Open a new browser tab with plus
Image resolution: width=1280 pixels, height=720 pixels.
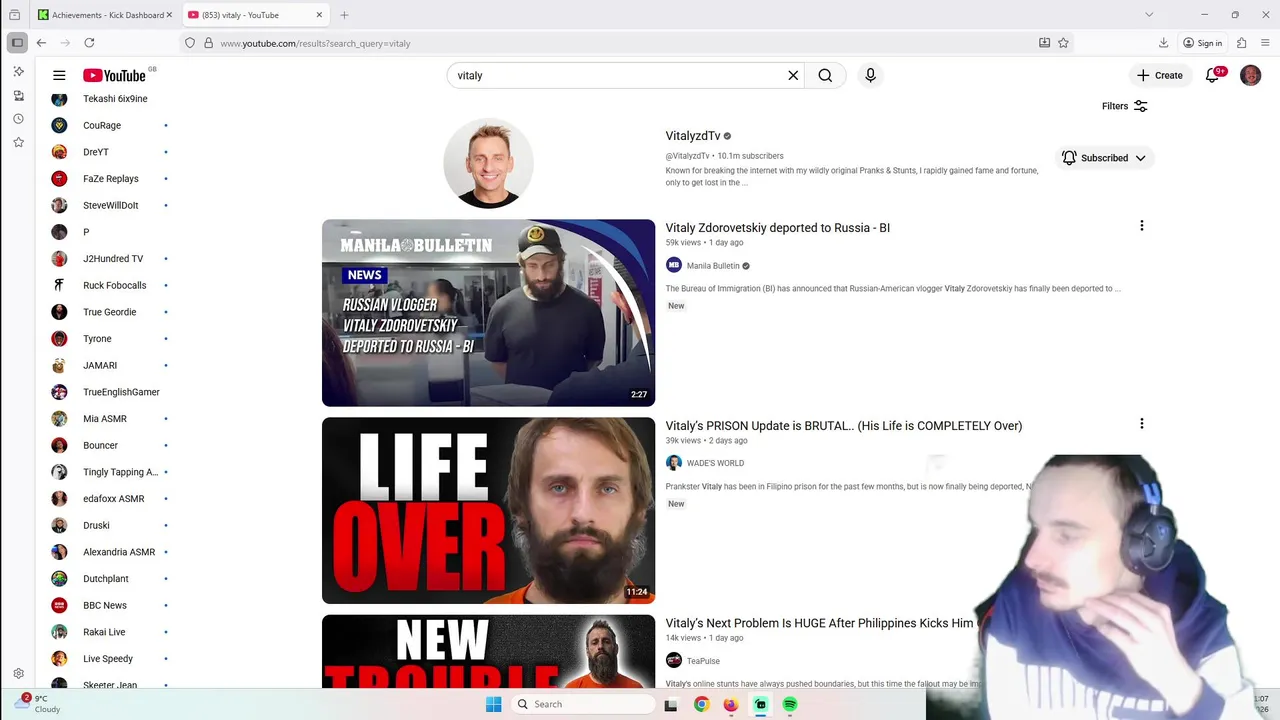click(x=344, y=15)
